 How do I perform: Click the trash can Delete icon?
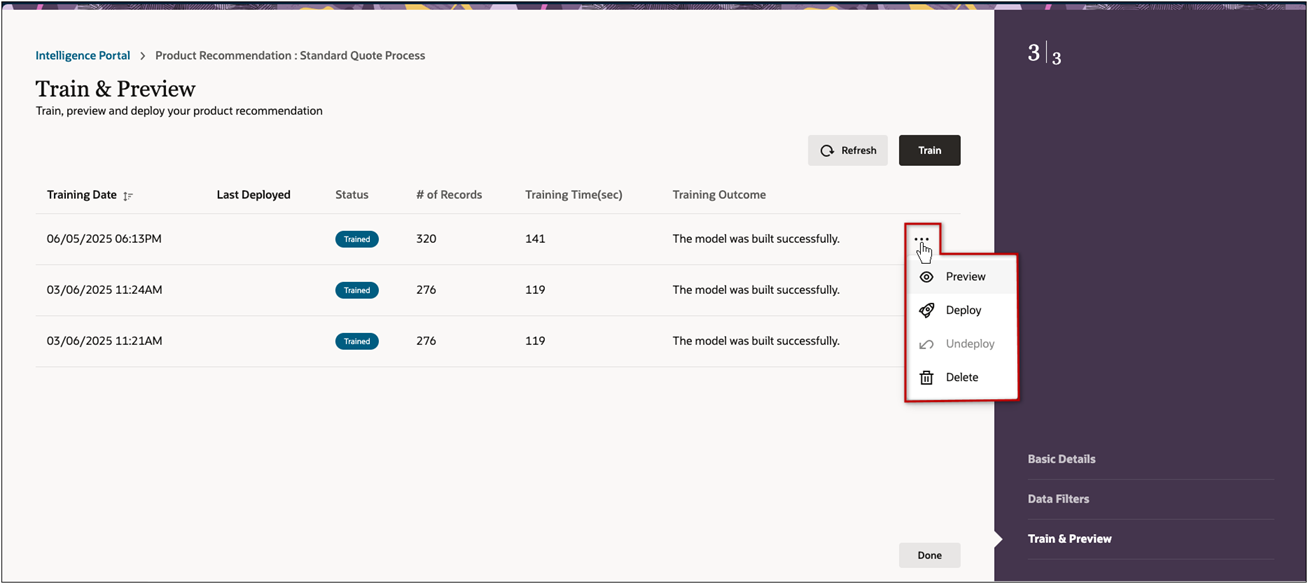tap(926, 378)
